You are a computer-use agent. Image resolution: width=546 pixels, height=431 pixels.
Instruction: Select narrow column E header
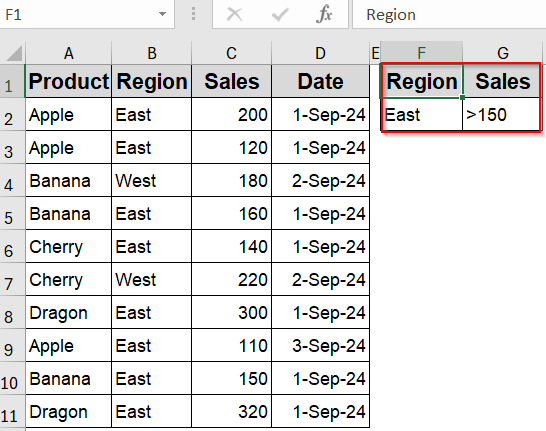375,53
